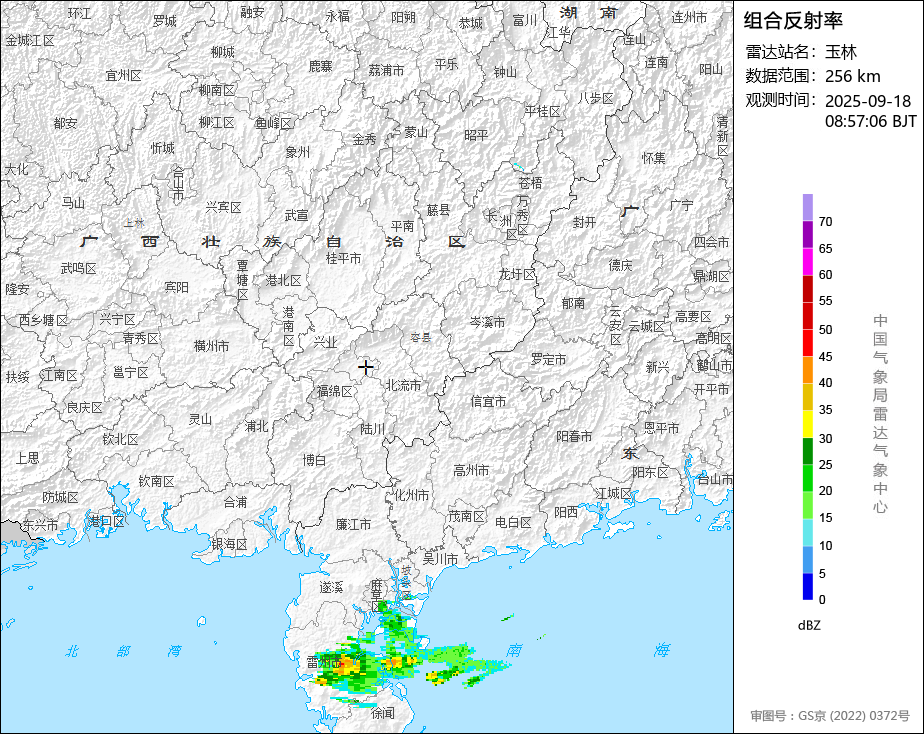Click the cyan 10 dBZ legend swatch
924x734 pixels.
tap(807, 532)
